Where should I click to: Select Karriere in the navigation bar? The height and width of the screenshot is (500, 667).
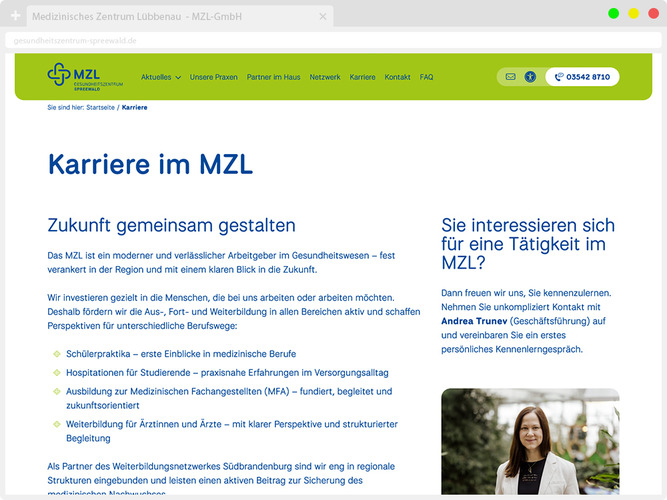pos(362,77)
